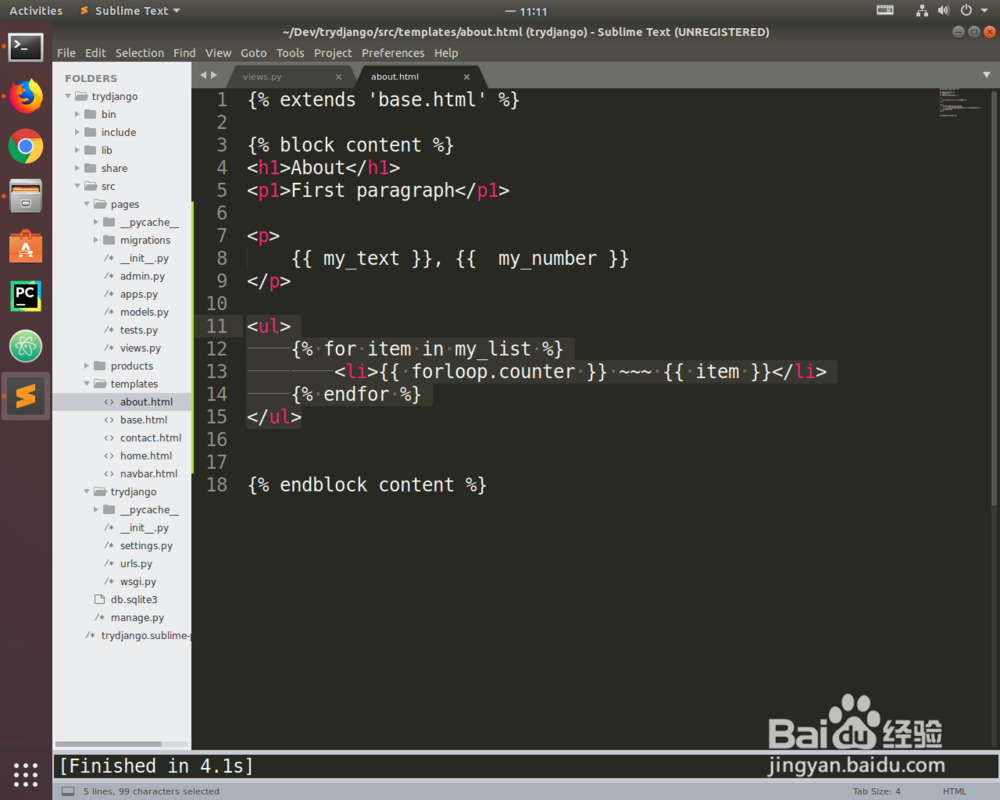Open manage.py in the sidebar

point(137,618)
